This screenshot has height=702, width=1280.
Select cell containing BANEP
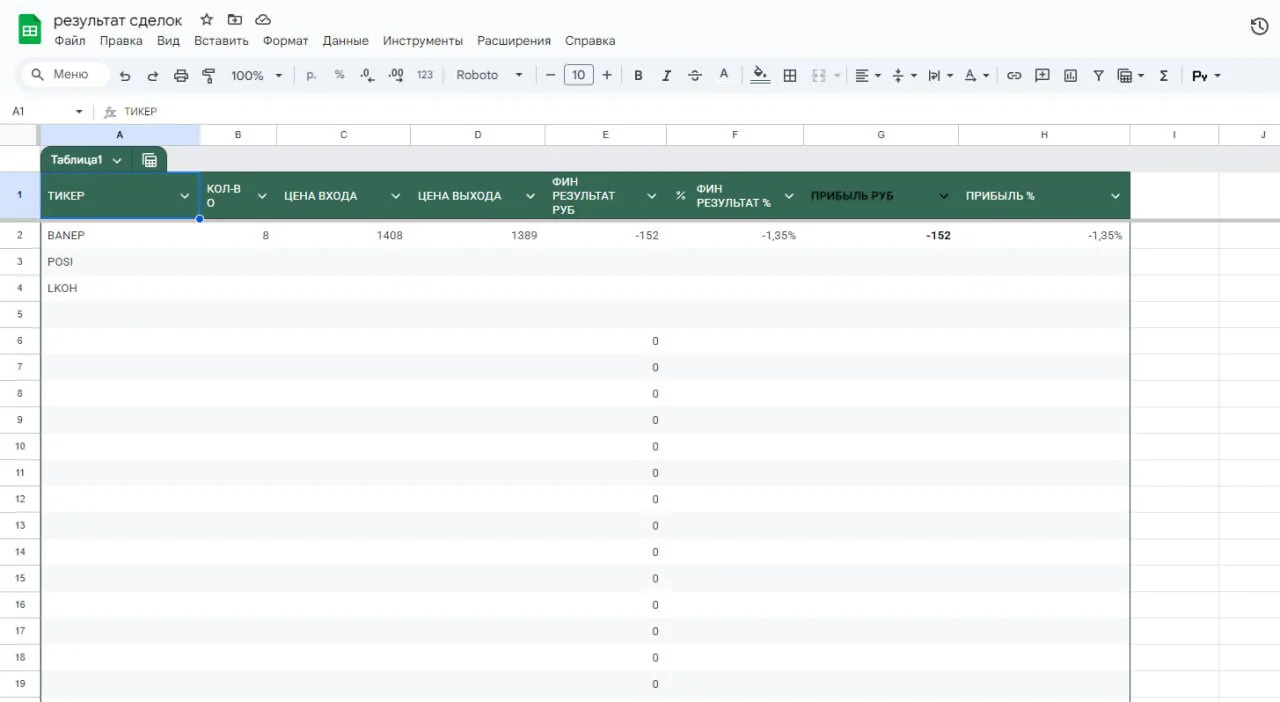(x=120, y=235)
